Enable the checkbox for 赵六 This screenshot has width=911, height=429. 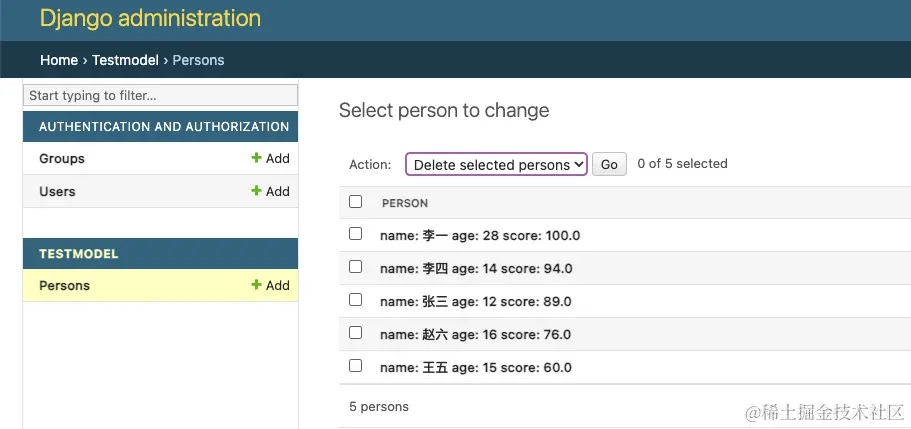[x=355, y=333]
